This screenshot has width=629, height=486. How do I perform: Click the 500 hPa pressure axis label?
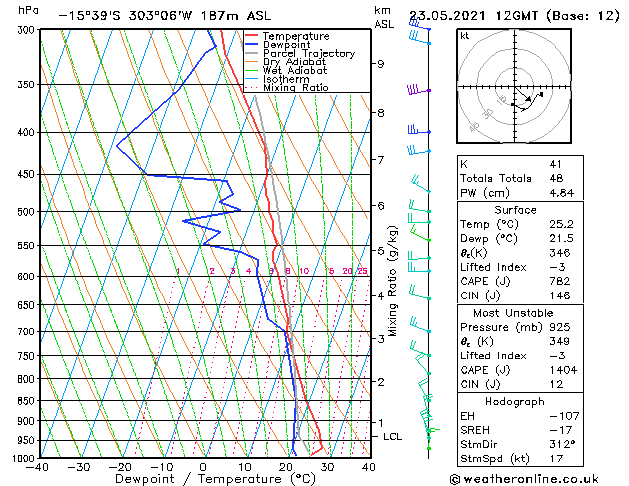pos(27,212)
